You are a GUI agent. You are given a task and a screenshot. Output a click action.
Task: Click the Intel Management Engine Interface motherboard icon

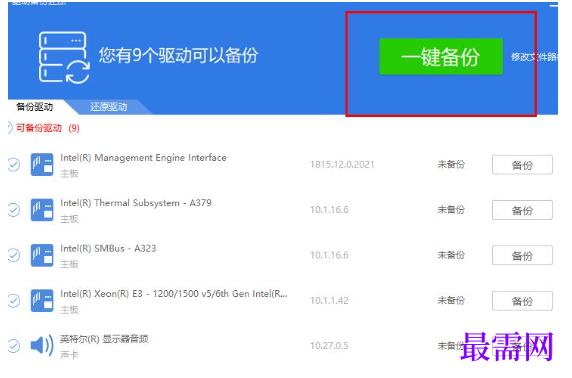pos(42,165)
